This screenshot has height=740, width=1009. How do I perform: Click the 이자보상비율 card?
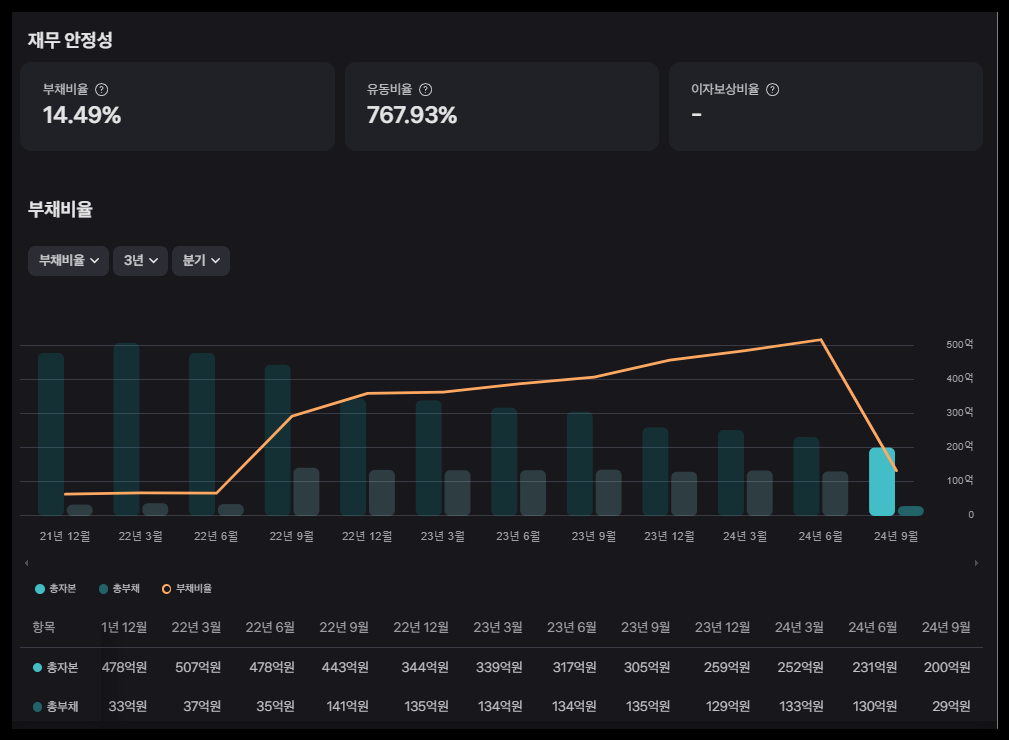(826, 106)
